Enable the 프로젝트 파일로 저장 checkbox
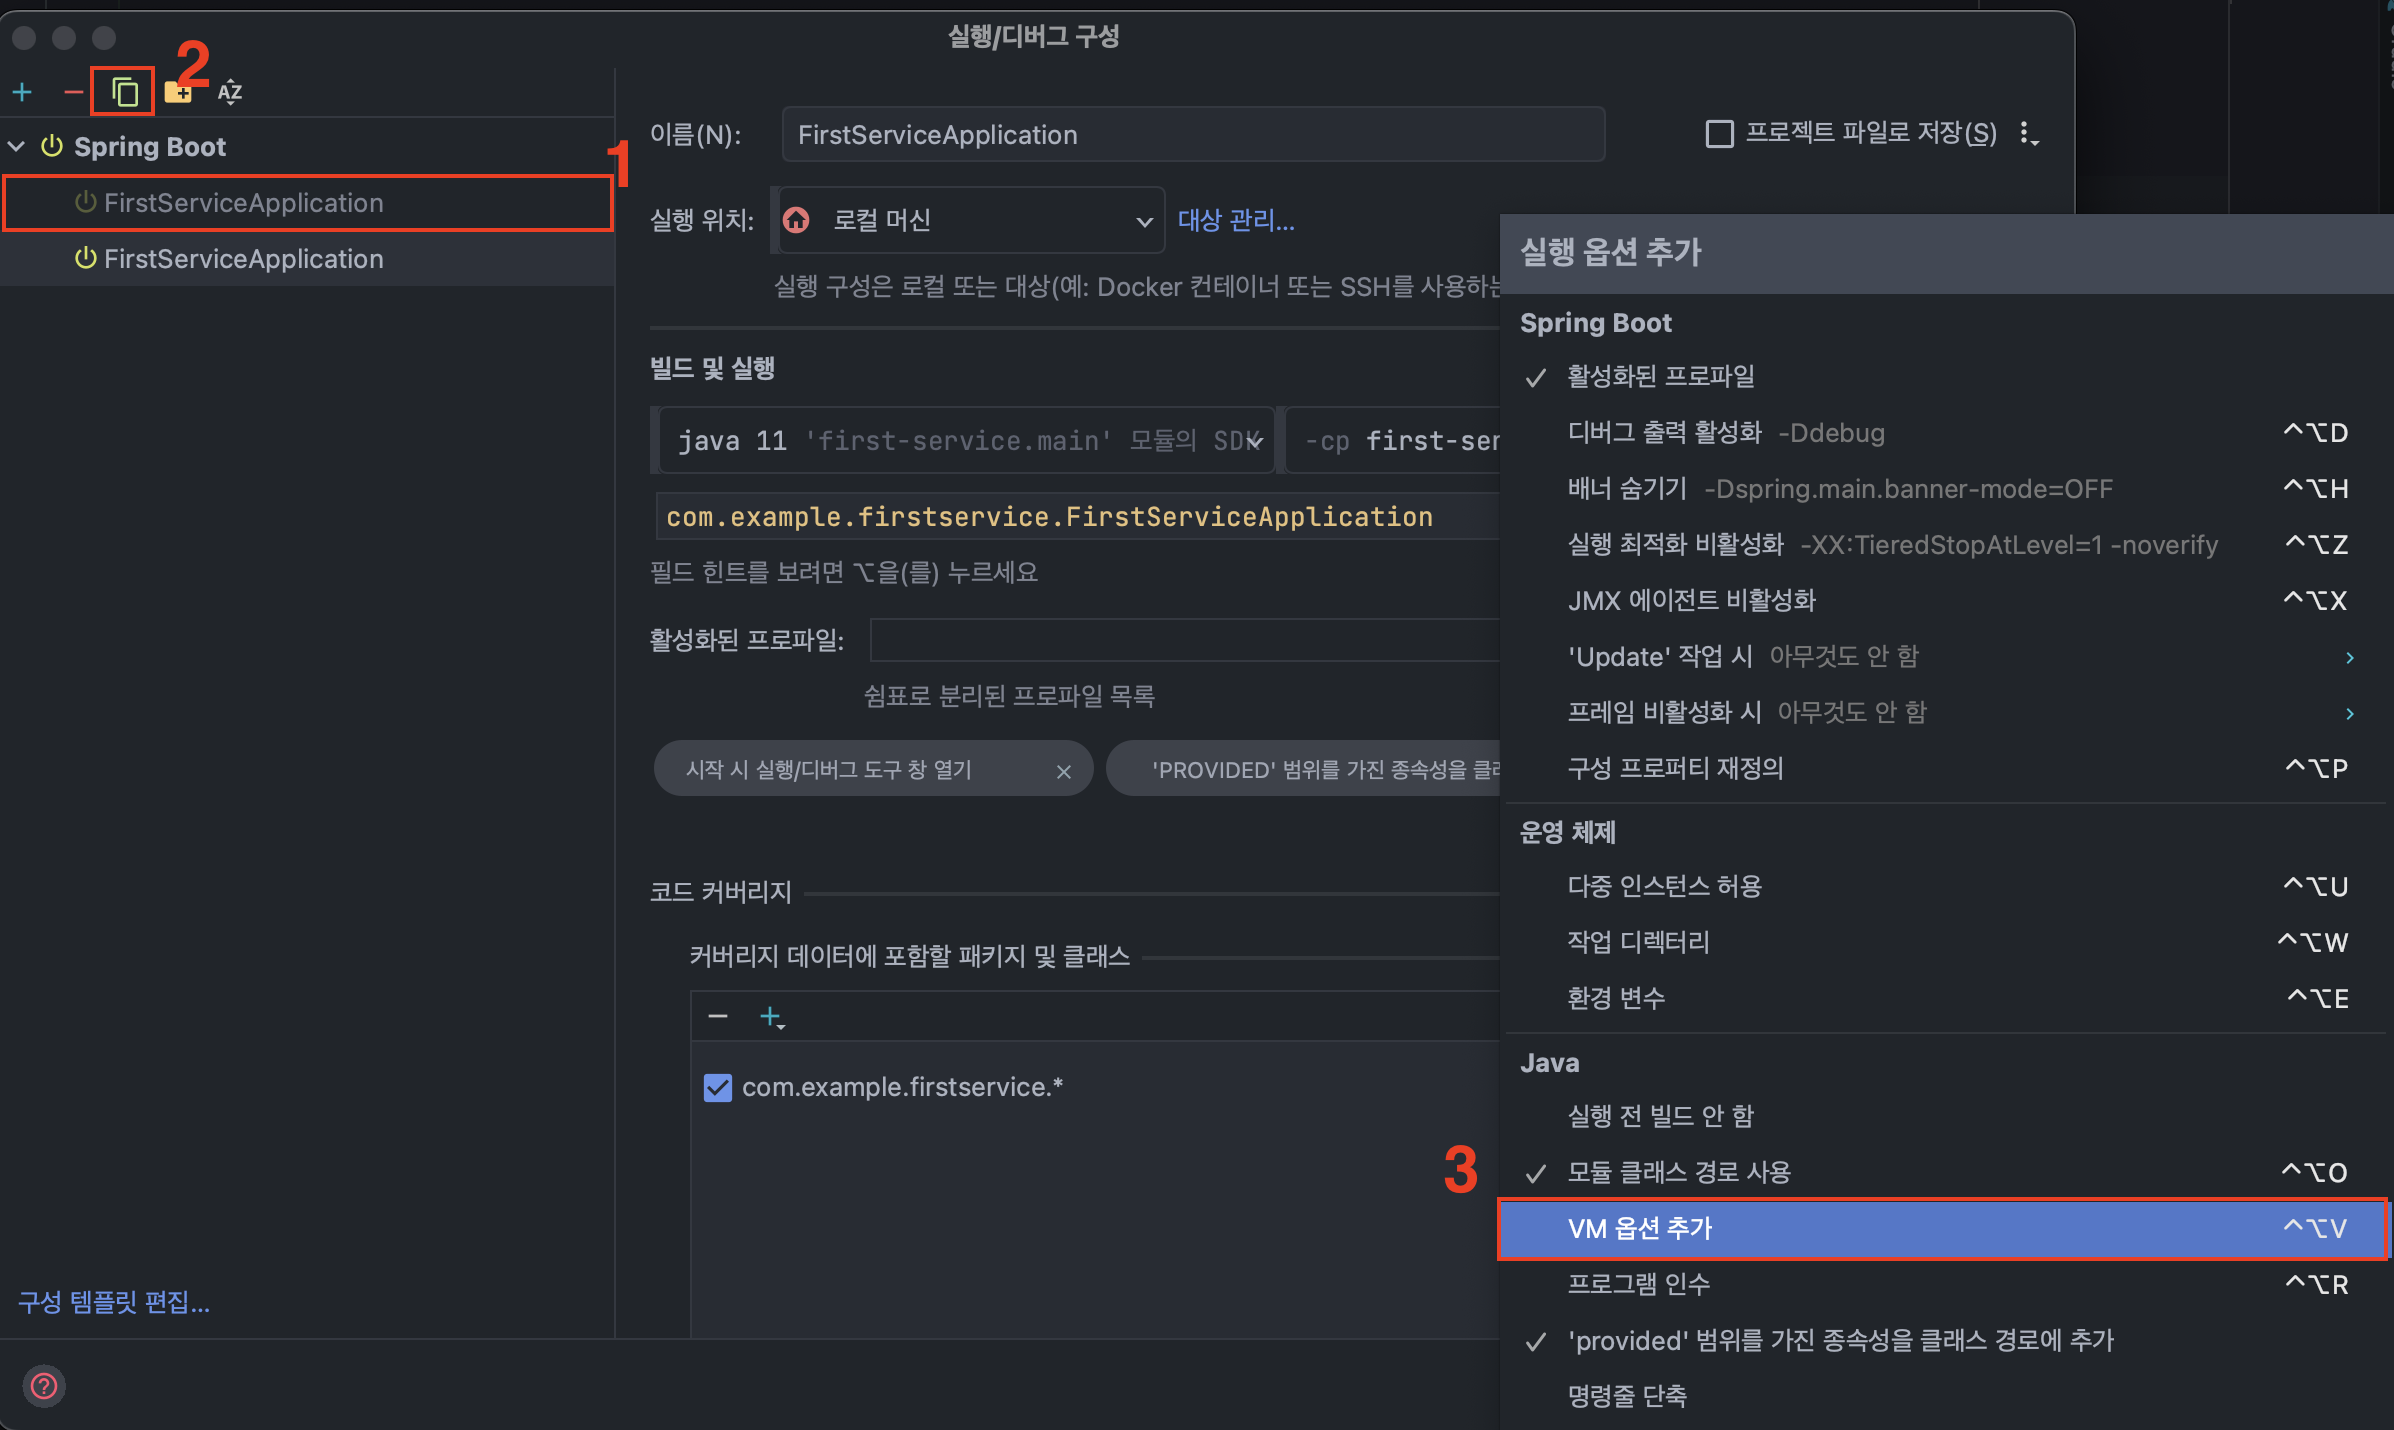 pyautogui.click(x=1719, y=134)
